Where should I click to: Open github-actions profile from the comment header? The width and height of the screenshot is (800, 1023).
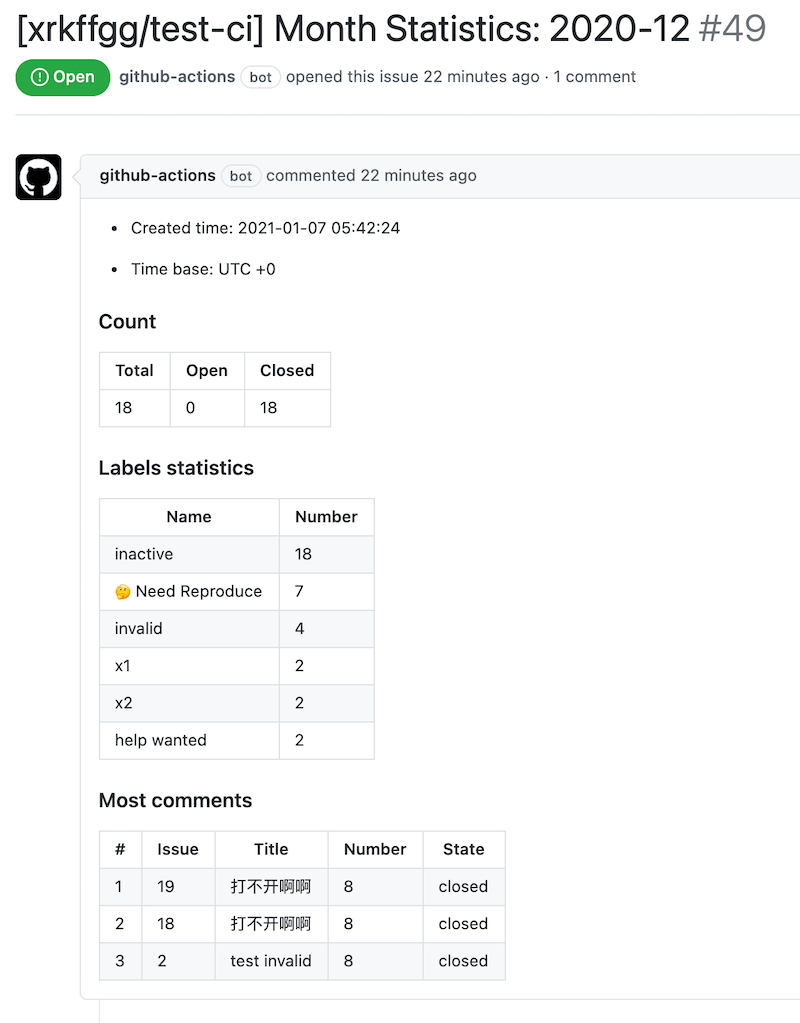click(x=157, y=176)
